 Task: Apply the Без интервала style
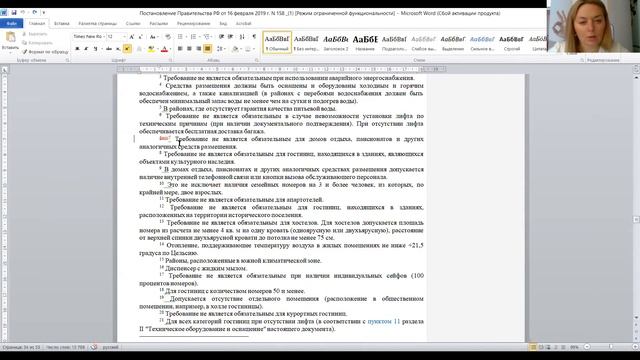pos(306,42)
